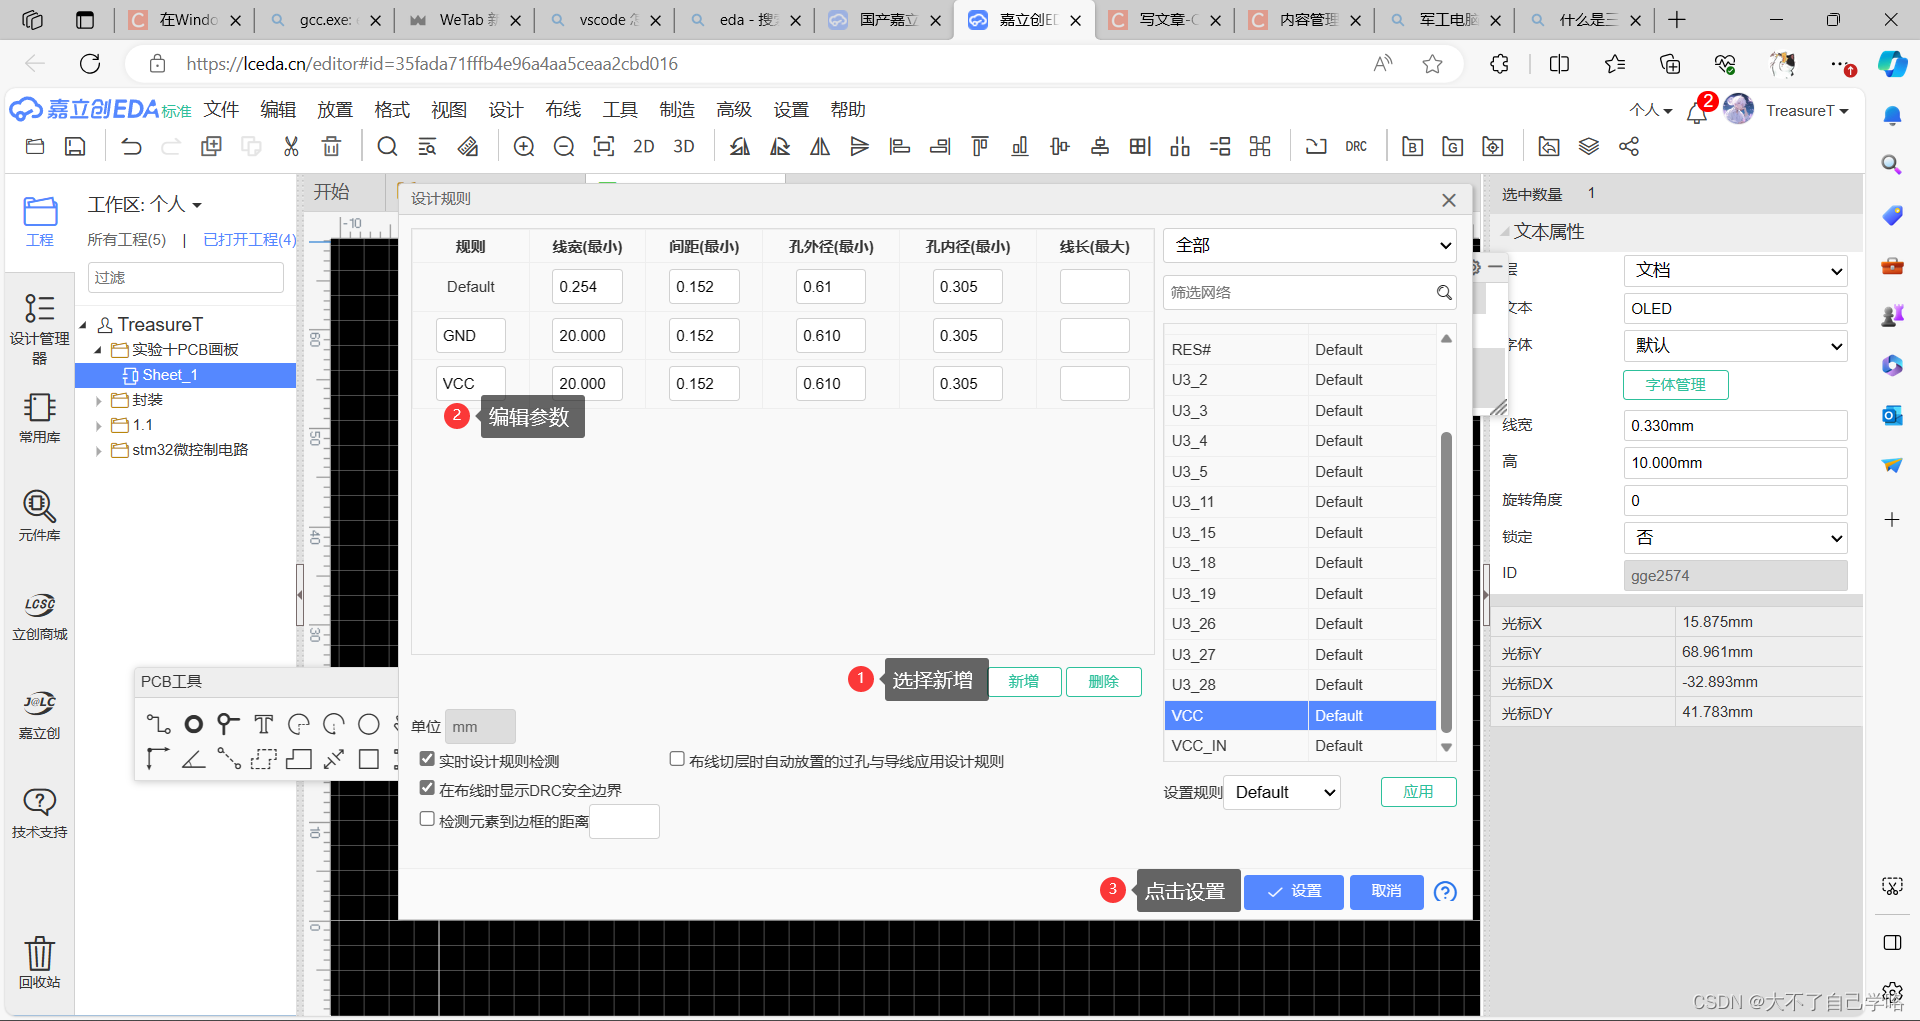
Task: Open the 全部 network filter dropdown
Action: [1308, 245]
